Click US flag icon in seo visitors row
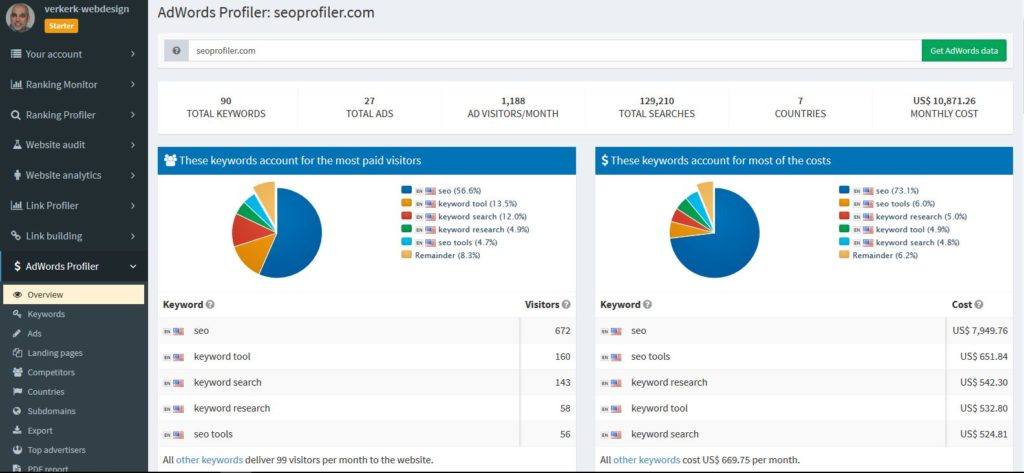 (178, 331)
